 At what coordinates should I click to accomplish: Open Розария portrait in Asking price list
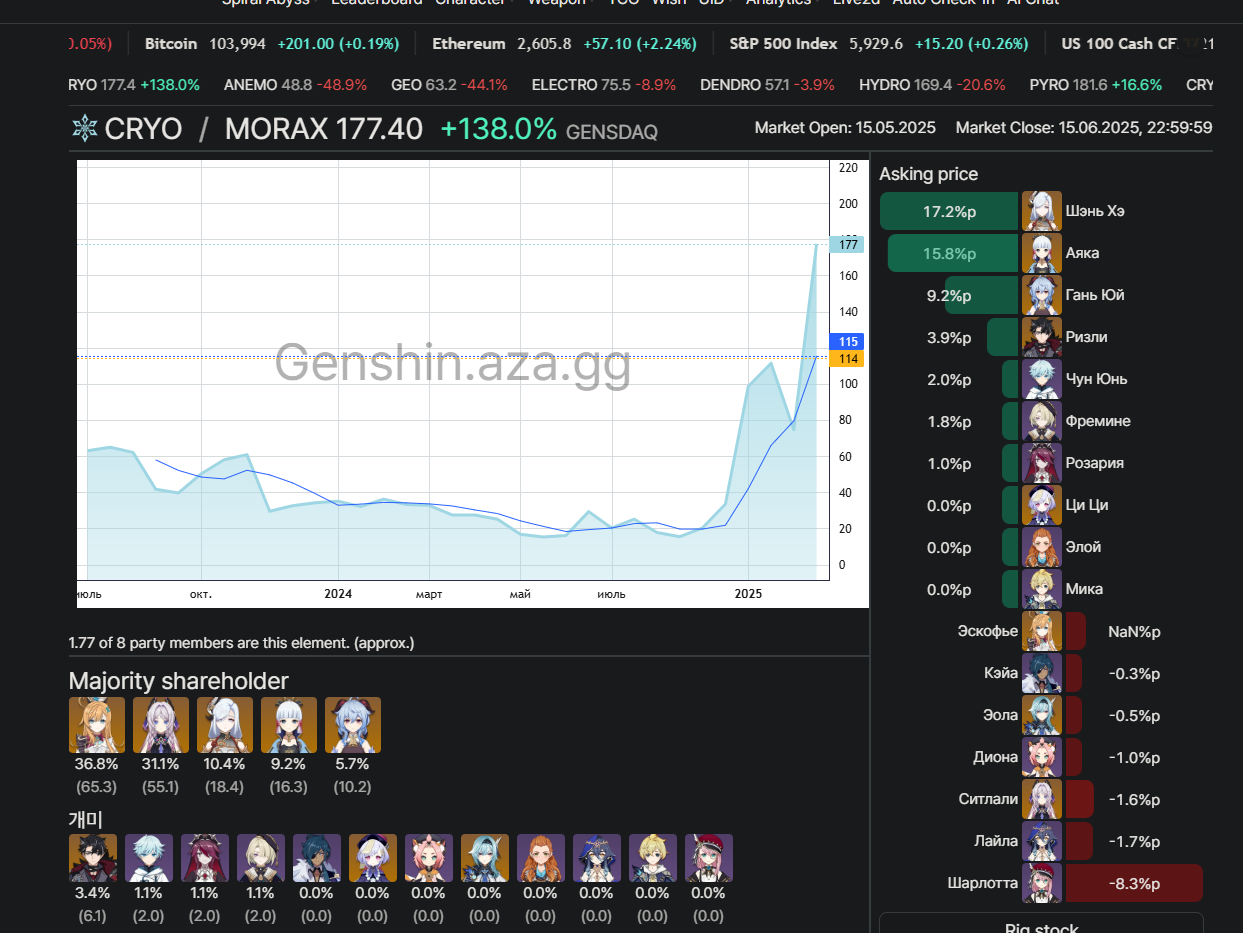[x=1042, y=463]
